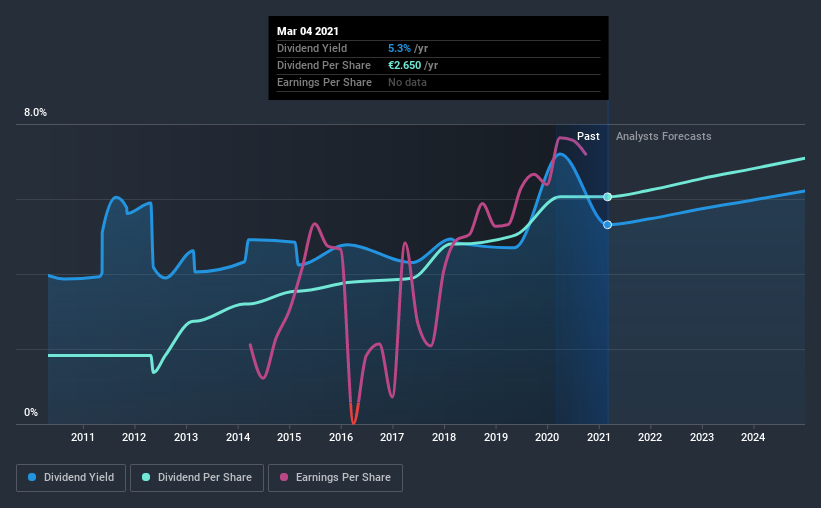Click the 2021 x-axis label
The width and height of the screenshot is (821, 508).
tap(598, 437)
